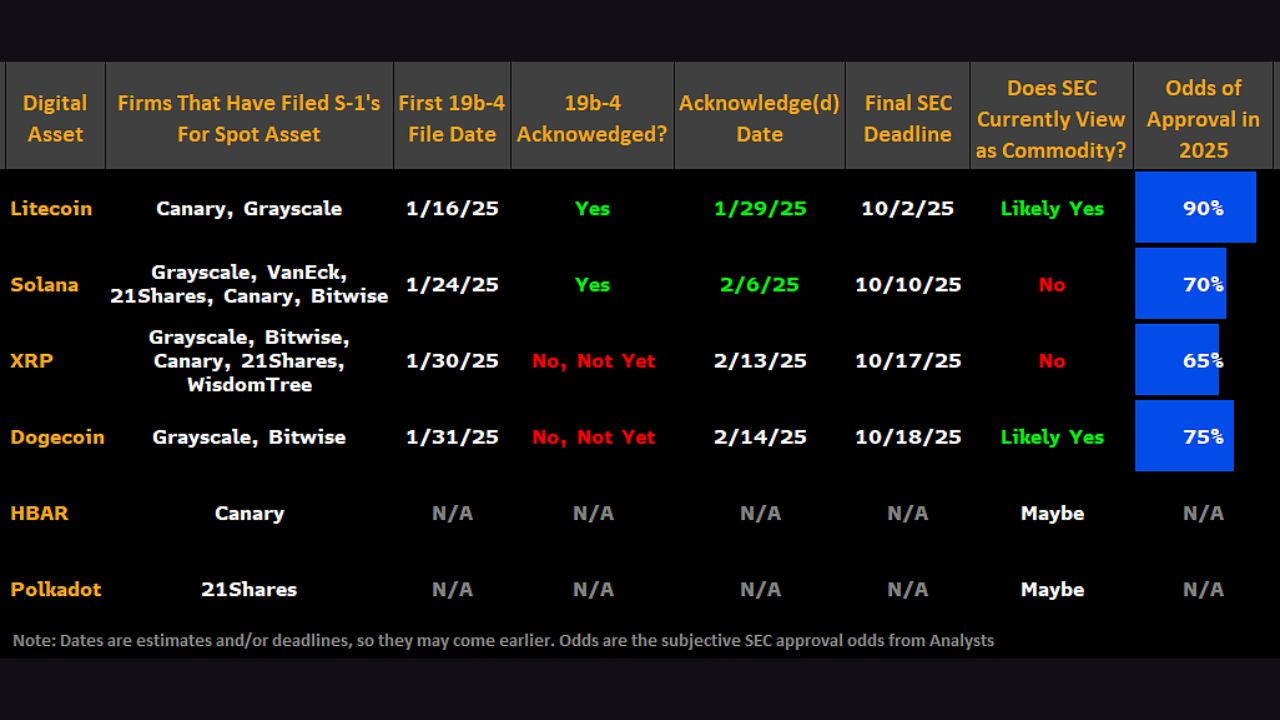1280x720 pixels.
Task: Select the 19b-4 Acknowledged? column header
Action: coord(592,118)
